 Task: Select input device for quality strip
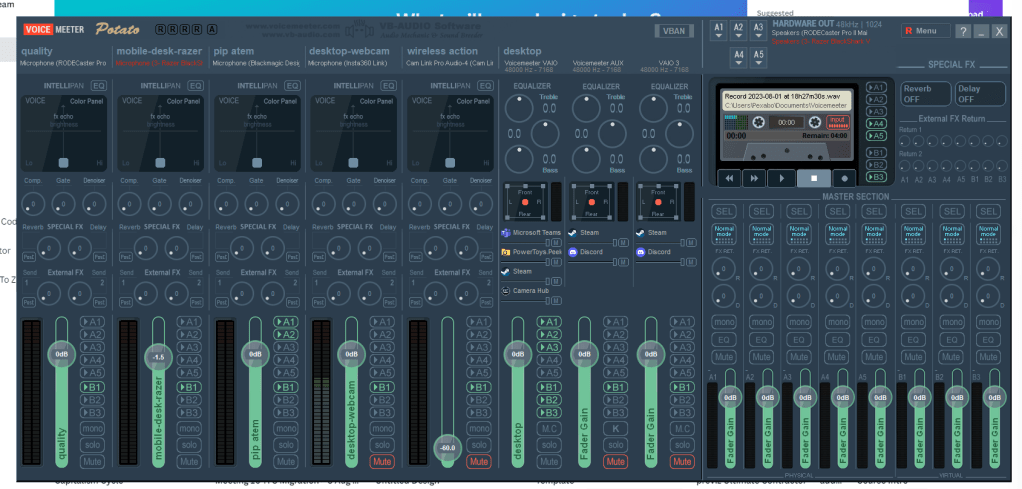click(x=63, y=63)
